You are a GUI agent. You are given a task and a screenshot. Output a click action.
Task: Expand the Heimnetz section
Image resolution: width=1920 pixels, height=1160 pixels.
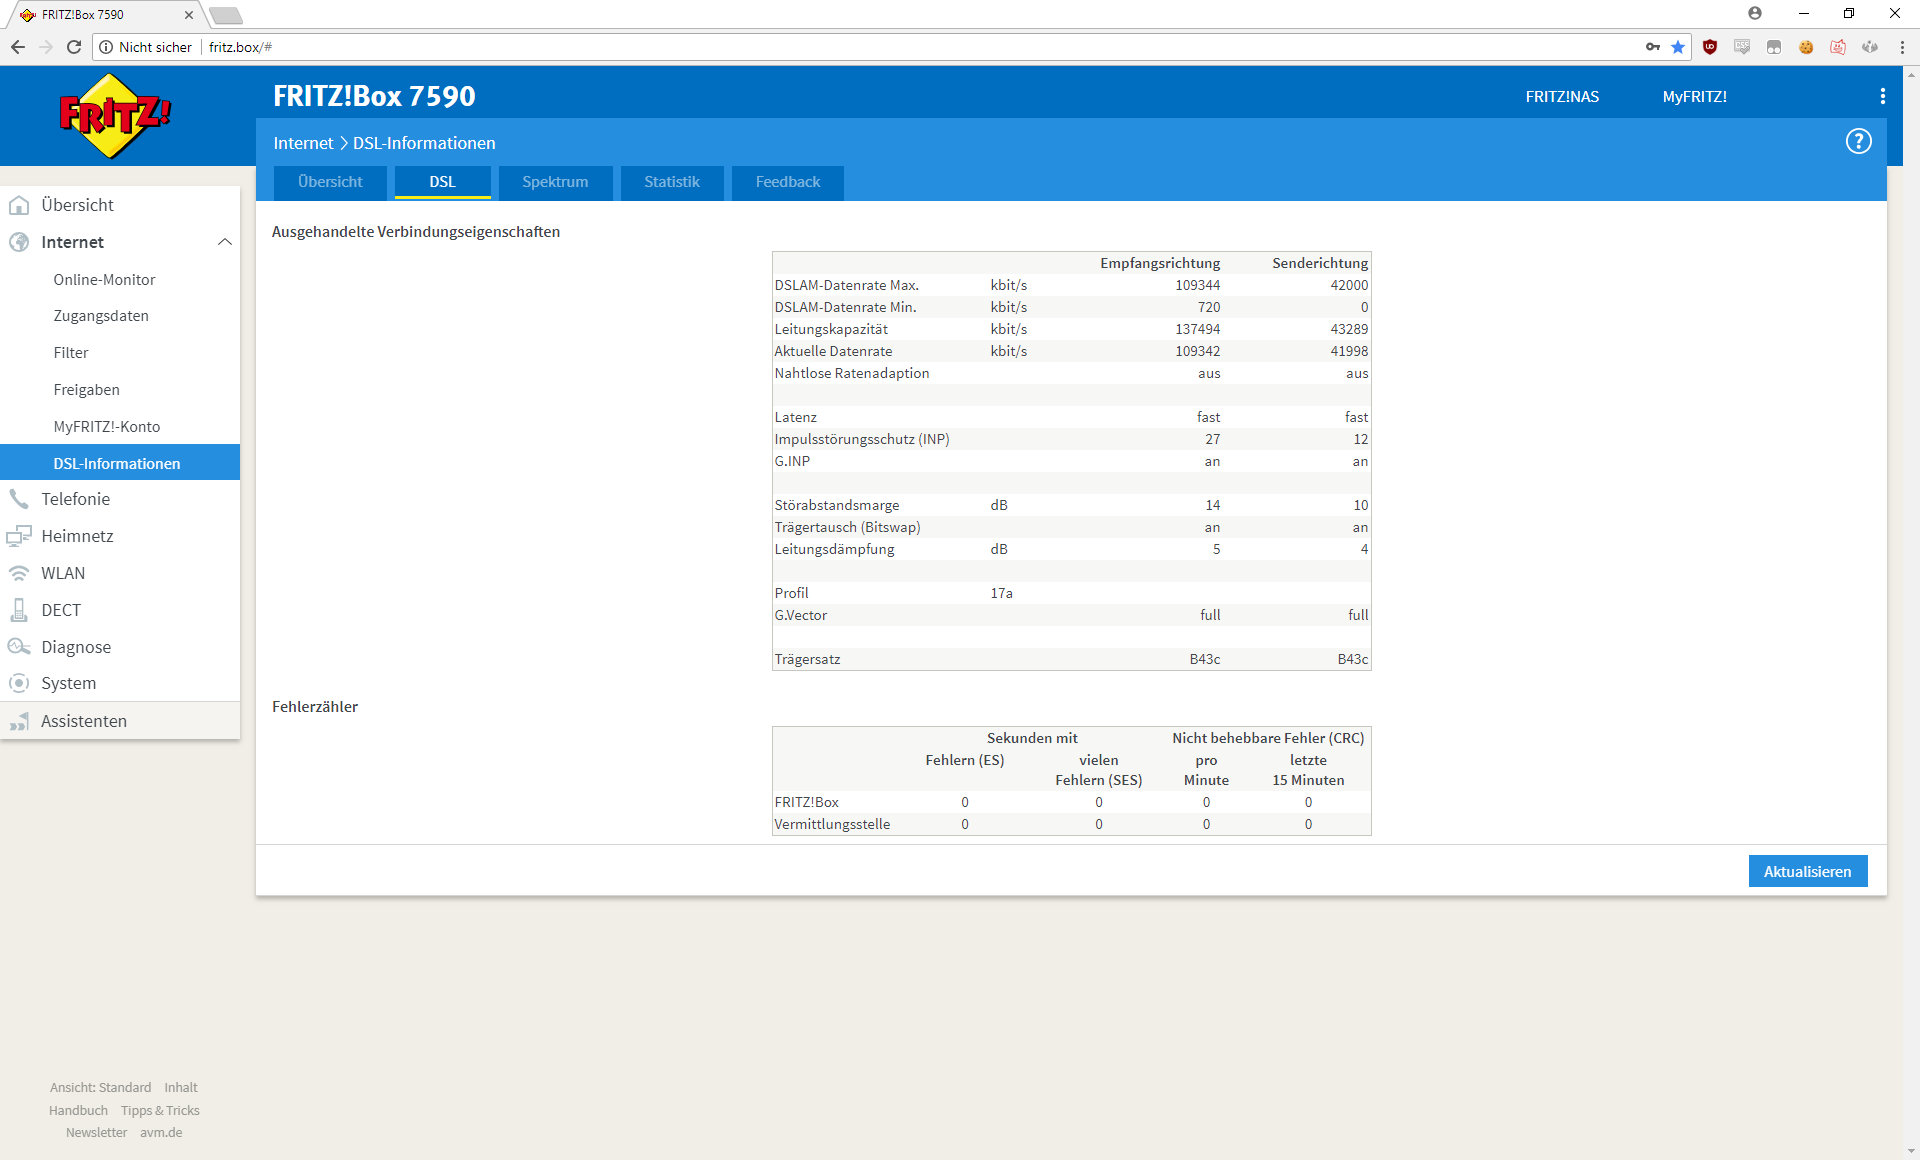click(77, 536)
